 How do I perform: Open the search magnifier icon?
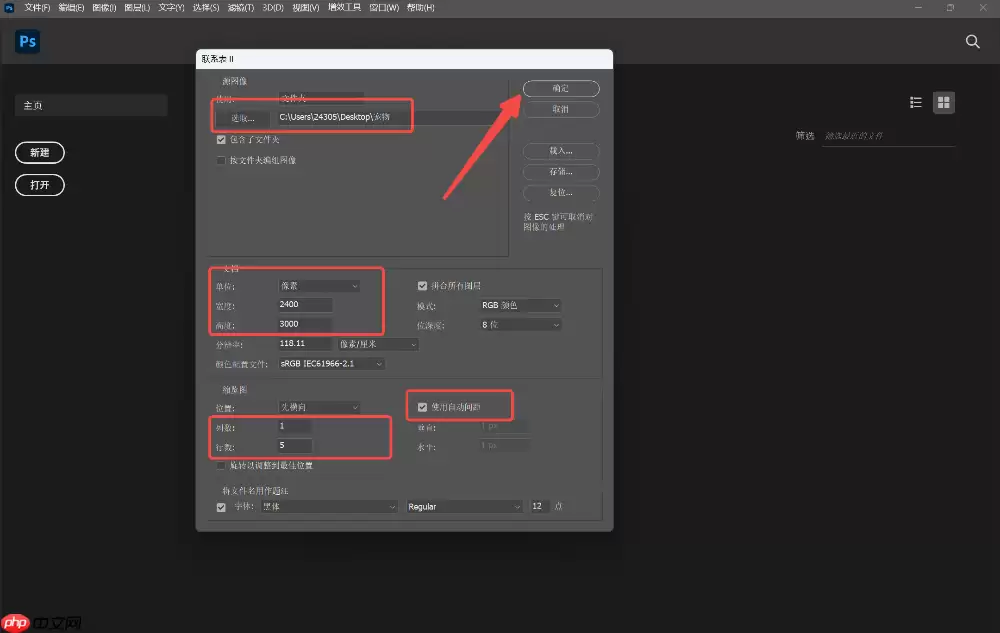pos(972,42)
